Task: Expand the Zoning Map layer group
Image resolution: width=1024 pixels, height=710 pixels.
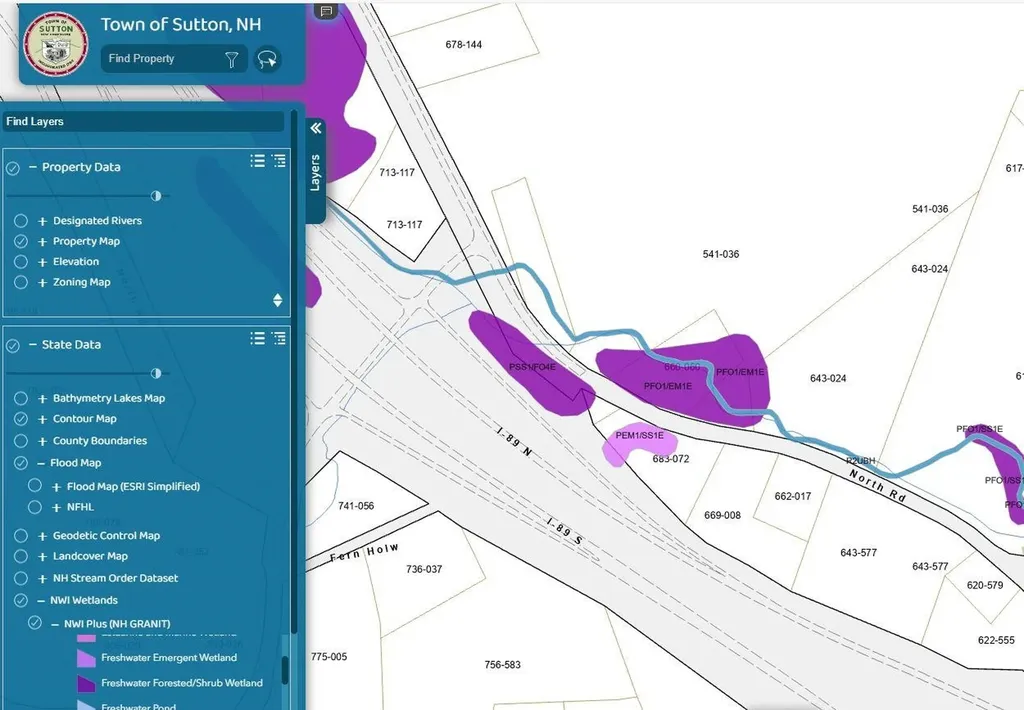Action: (42, 283)
